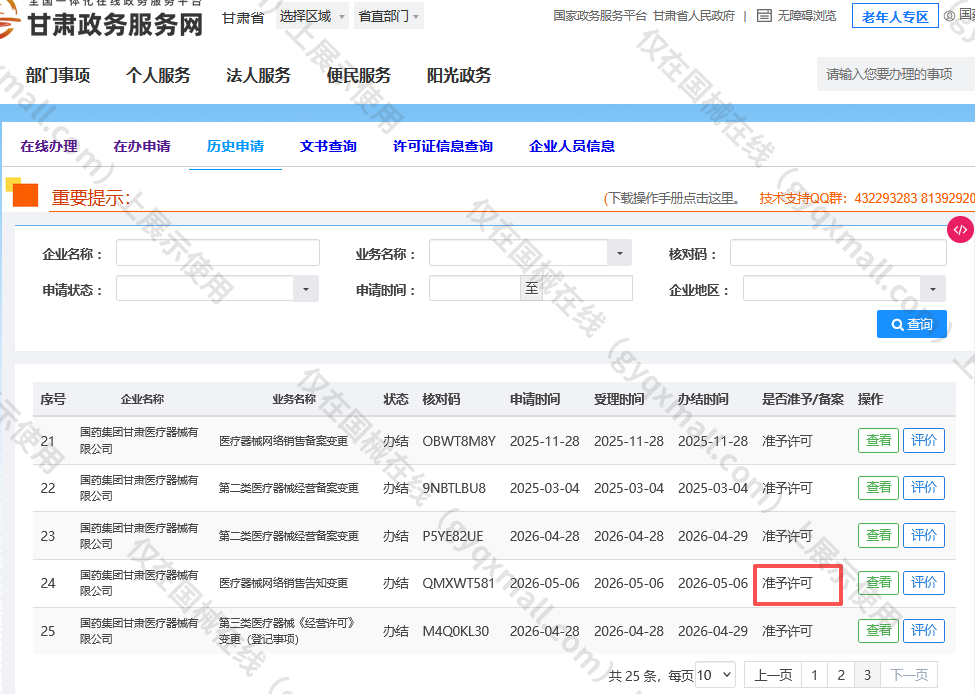Go to page 2 in pagination
This screenshot has height=694, width=975.
841,675
